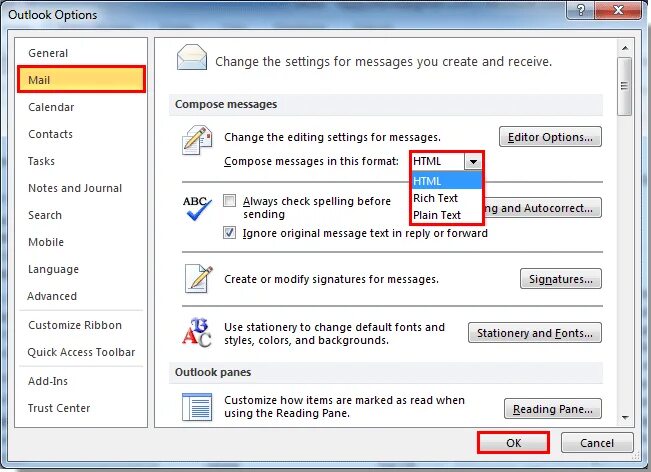The width and height of the screenshot is (651, 472).
Task: Open Stationery and Fonts button
Action: click(535, 333)
